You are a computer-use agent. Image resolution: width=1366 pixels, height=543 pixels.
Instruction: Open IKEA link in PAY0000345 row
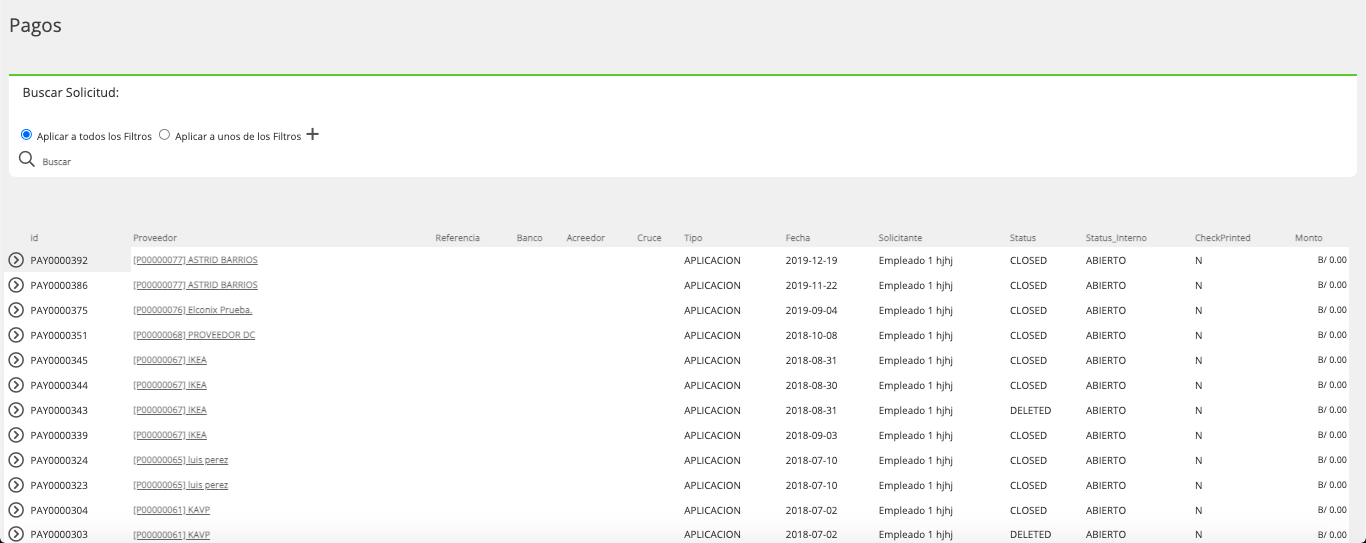click(x=170, y=360)
